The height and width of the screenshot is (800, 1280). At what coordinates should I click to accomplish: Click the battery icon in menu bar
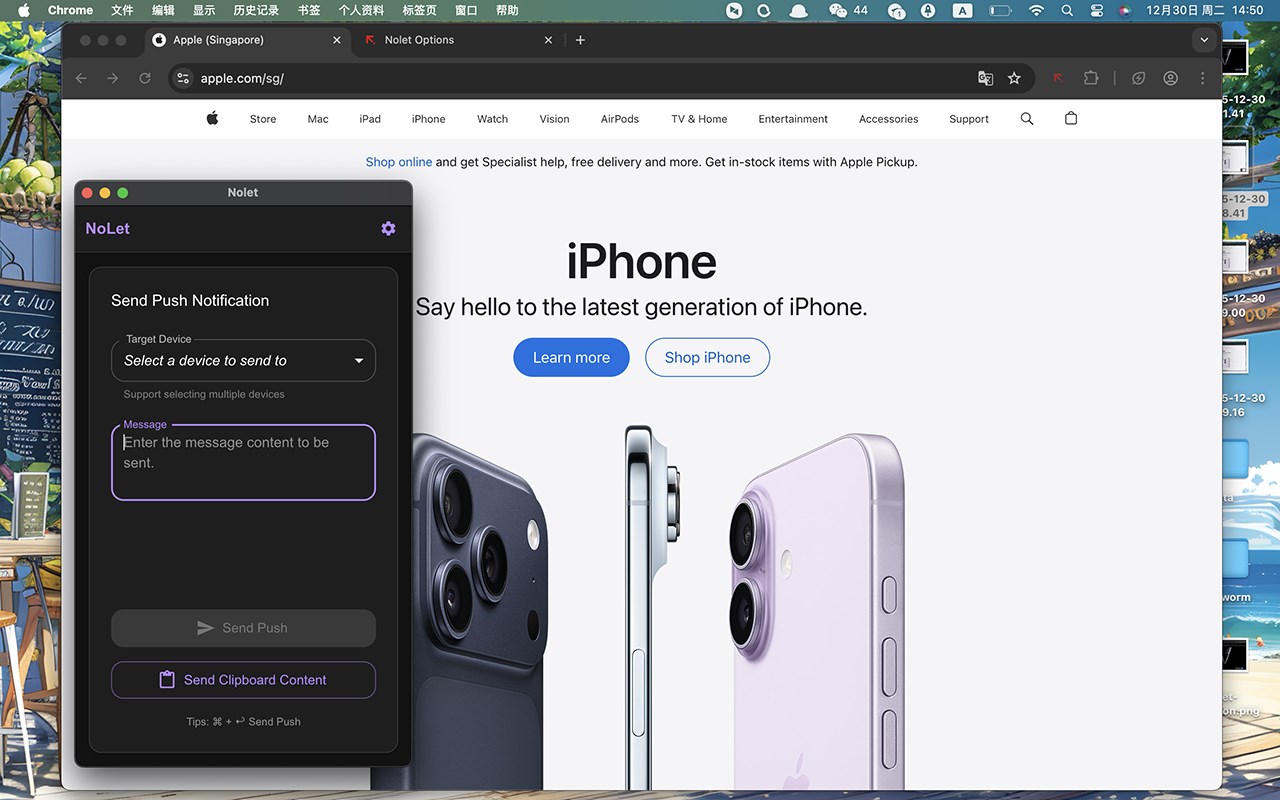tap(1000, 10)
